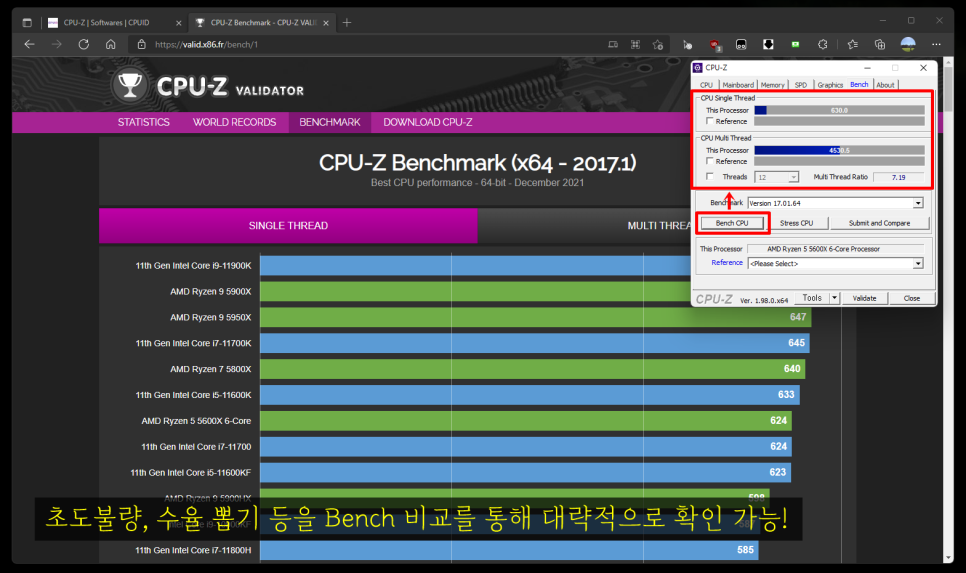Click the Core i7-11700K bar showing 645
The width and height of the screenshot is (966, 573).
click(534, 343)
